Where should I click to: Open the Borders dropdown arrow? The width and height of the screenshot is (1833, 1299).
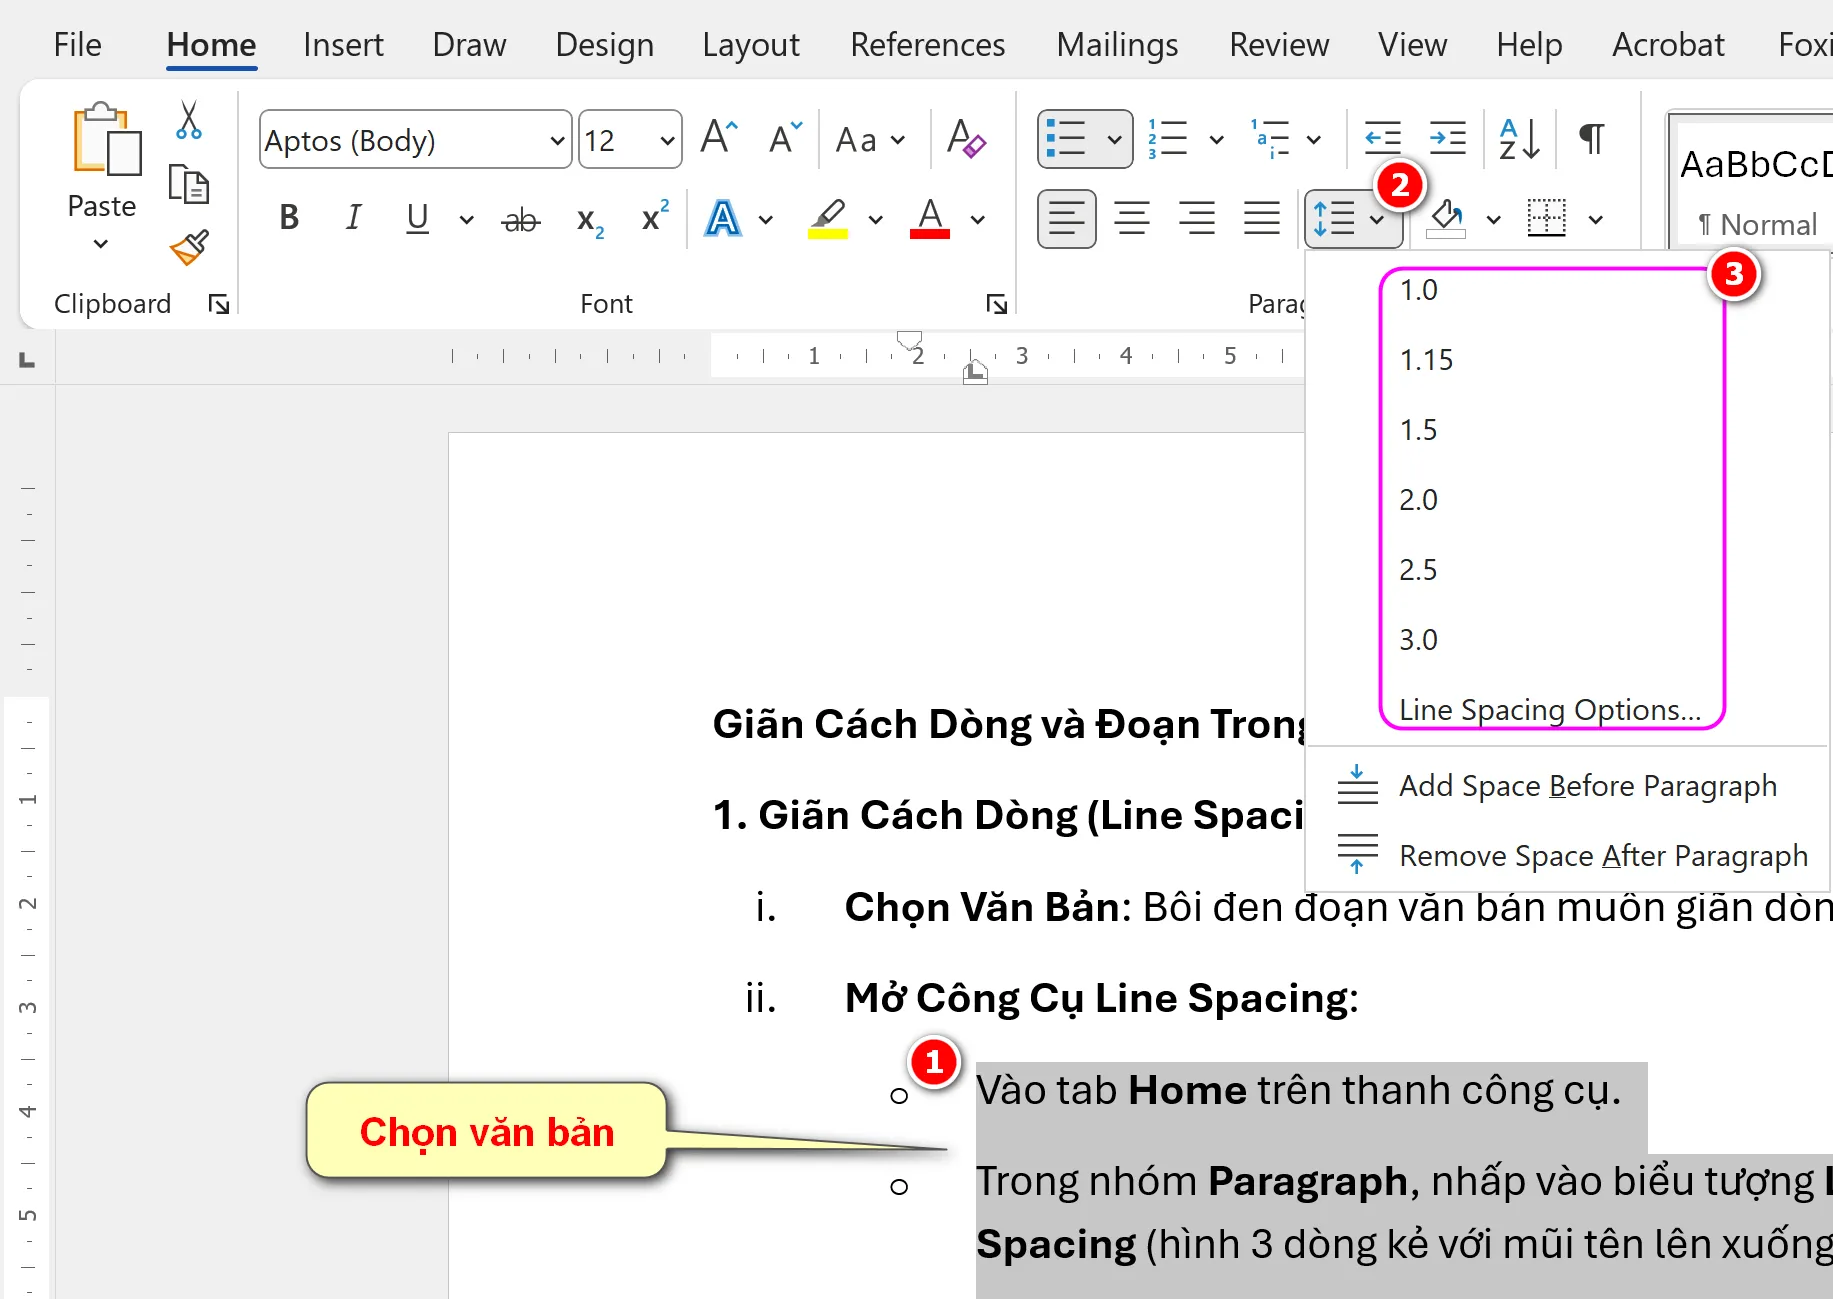point(1596,219)
